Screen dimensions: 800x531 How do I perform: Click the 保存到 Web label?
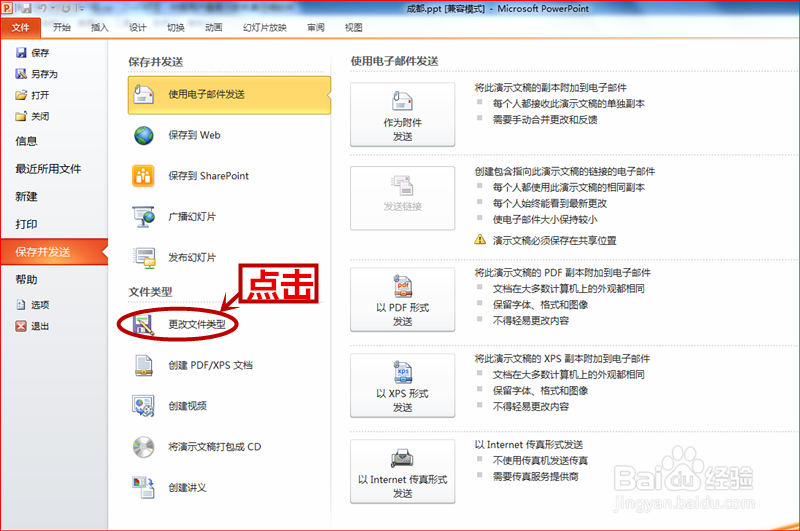click(194, 135)
